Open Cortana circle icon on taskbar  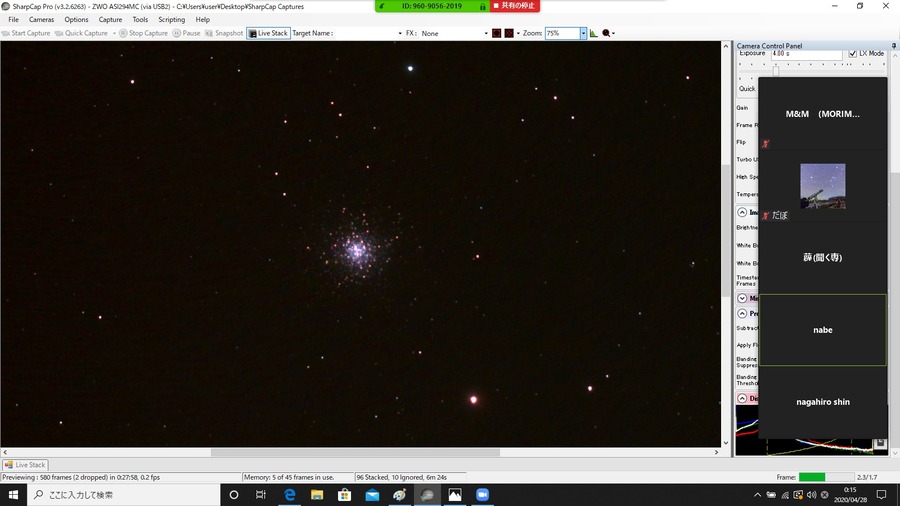coord(234,495)
